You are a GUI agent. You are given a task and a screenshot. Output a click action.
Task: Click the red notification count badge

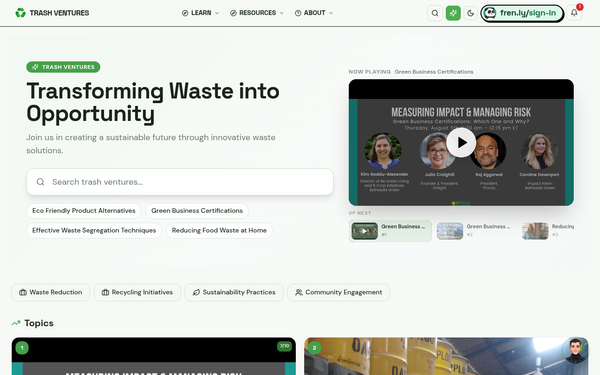pos(580,7)
